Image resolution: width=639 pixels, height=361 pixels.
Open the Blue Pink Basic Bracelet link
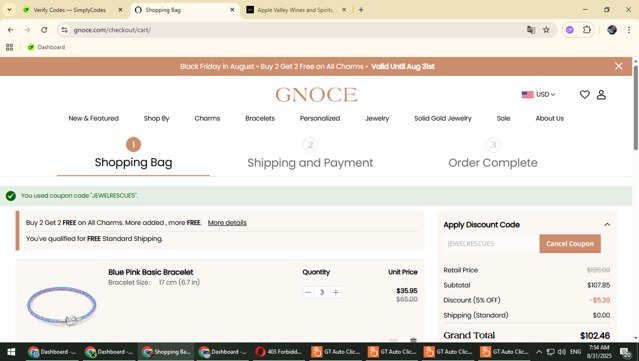pos(151,272)
